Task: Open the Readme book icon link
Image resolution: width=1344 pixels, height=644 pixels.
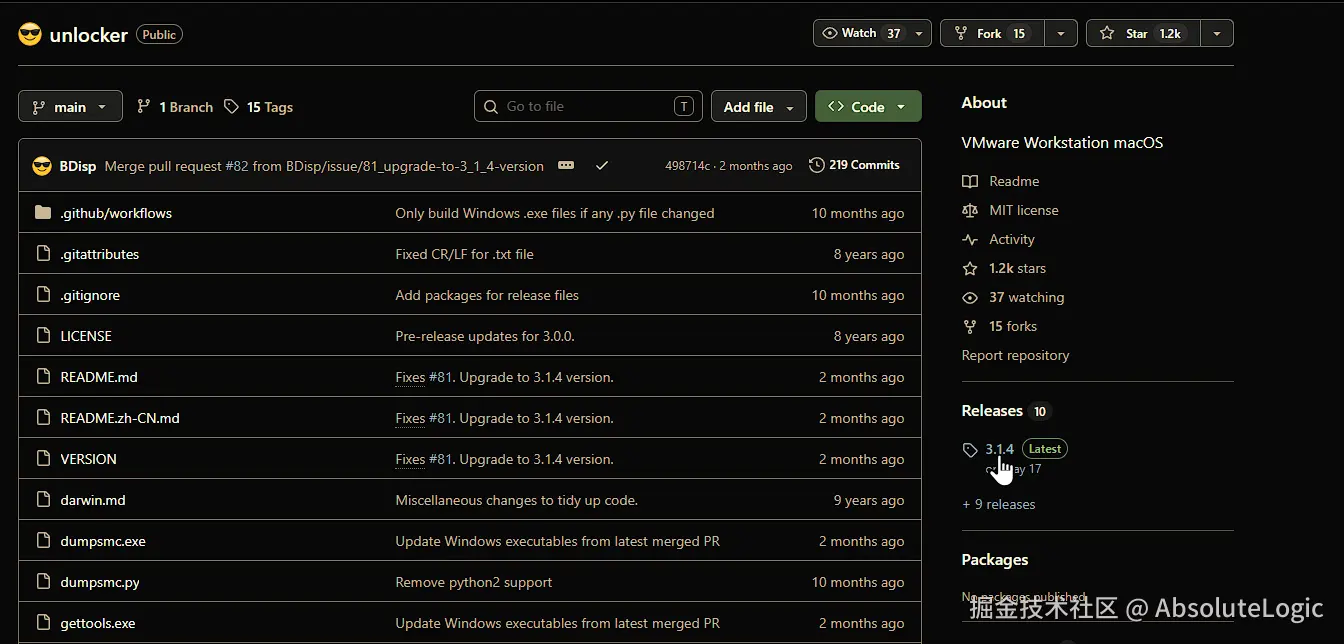Action: click(x=969, y=182)
